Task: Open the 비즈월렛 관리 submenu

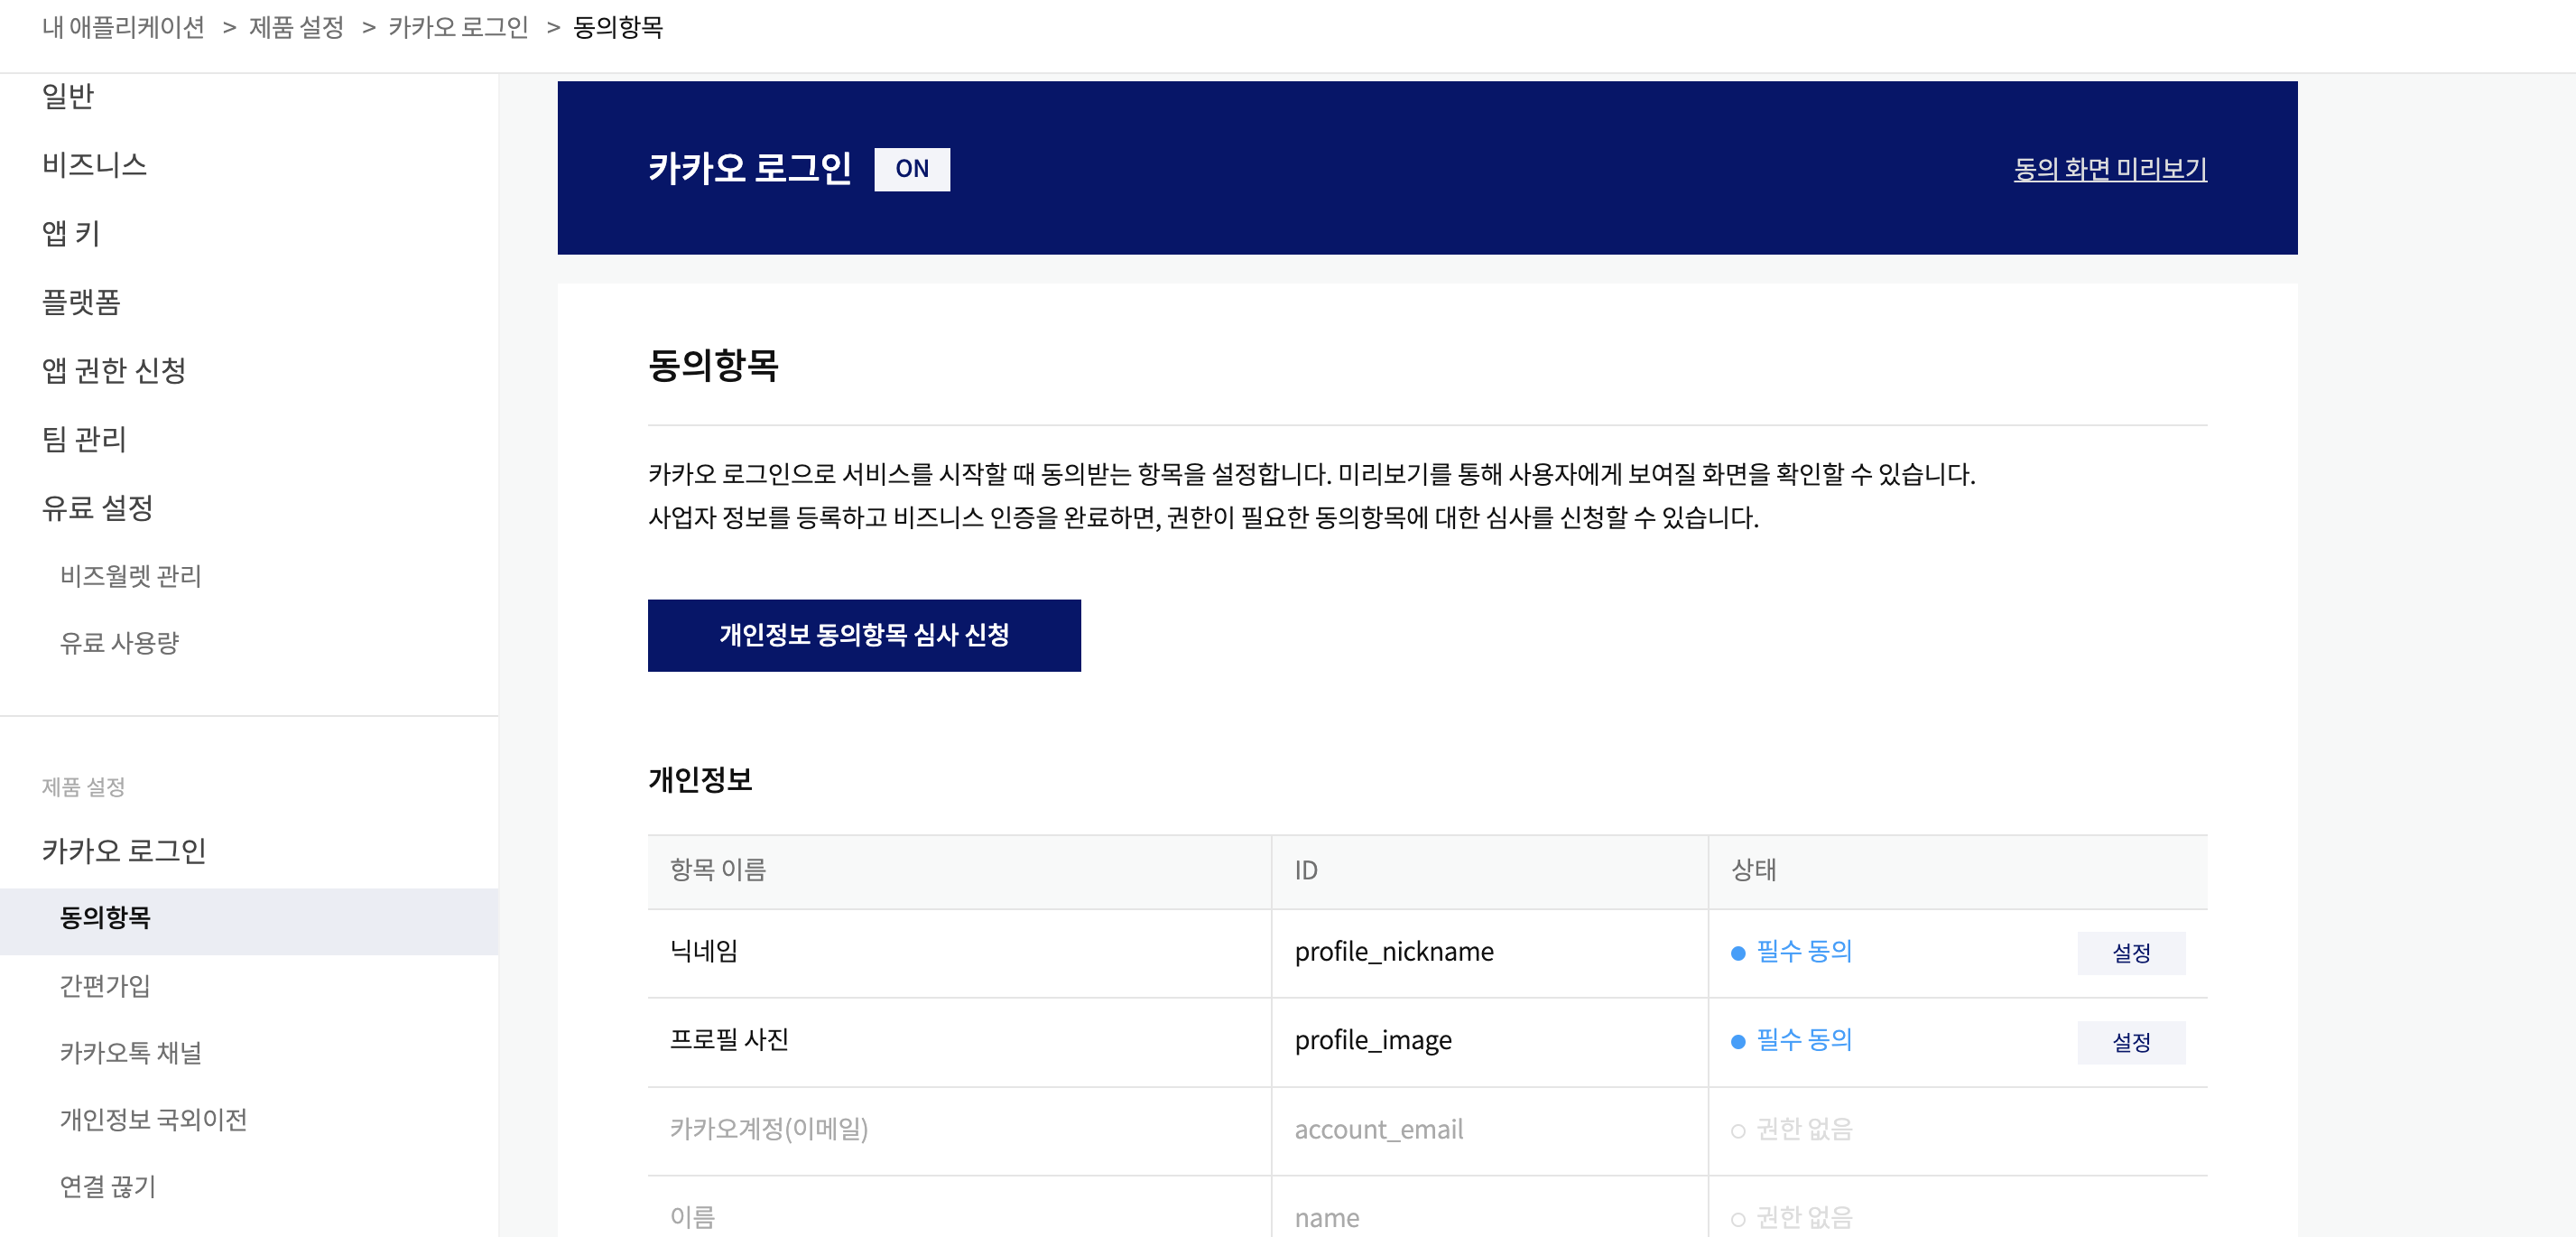Action: pyautogui.click(x=131, y=576)
